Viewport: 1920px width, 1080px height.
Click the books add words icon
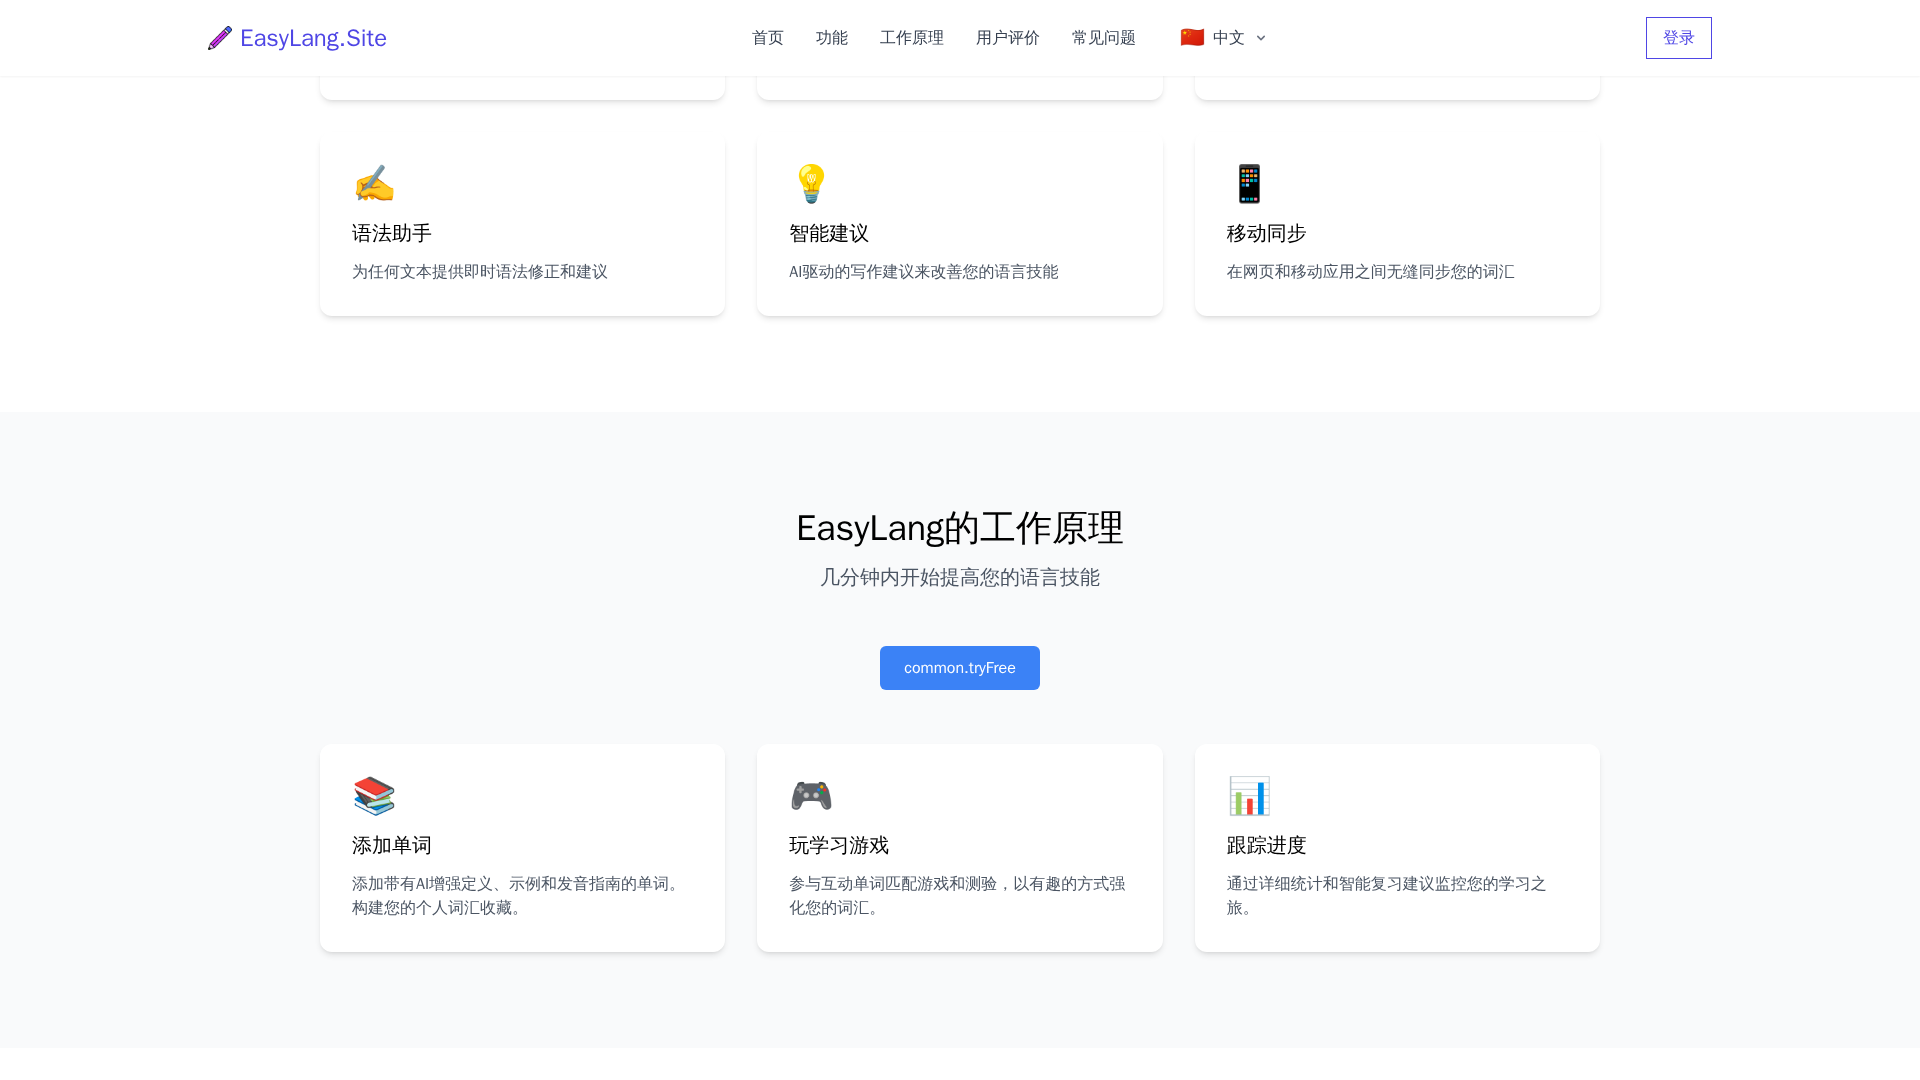click(374, 796)
